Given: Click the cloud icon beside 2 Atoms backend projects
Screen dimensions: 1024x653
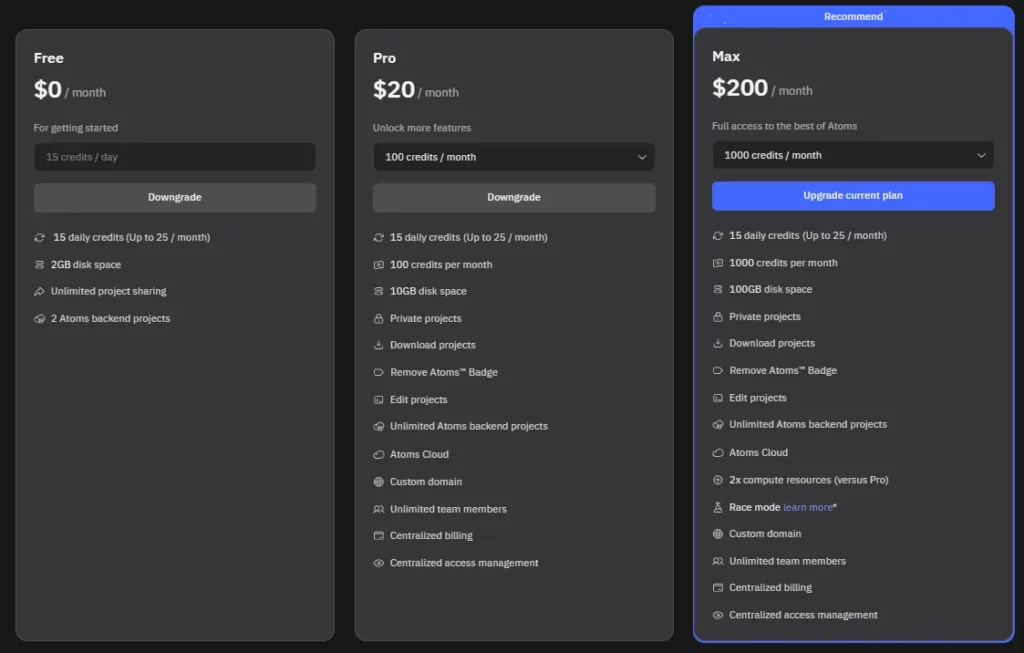Looking at the screenshot, I should point(39,319).
